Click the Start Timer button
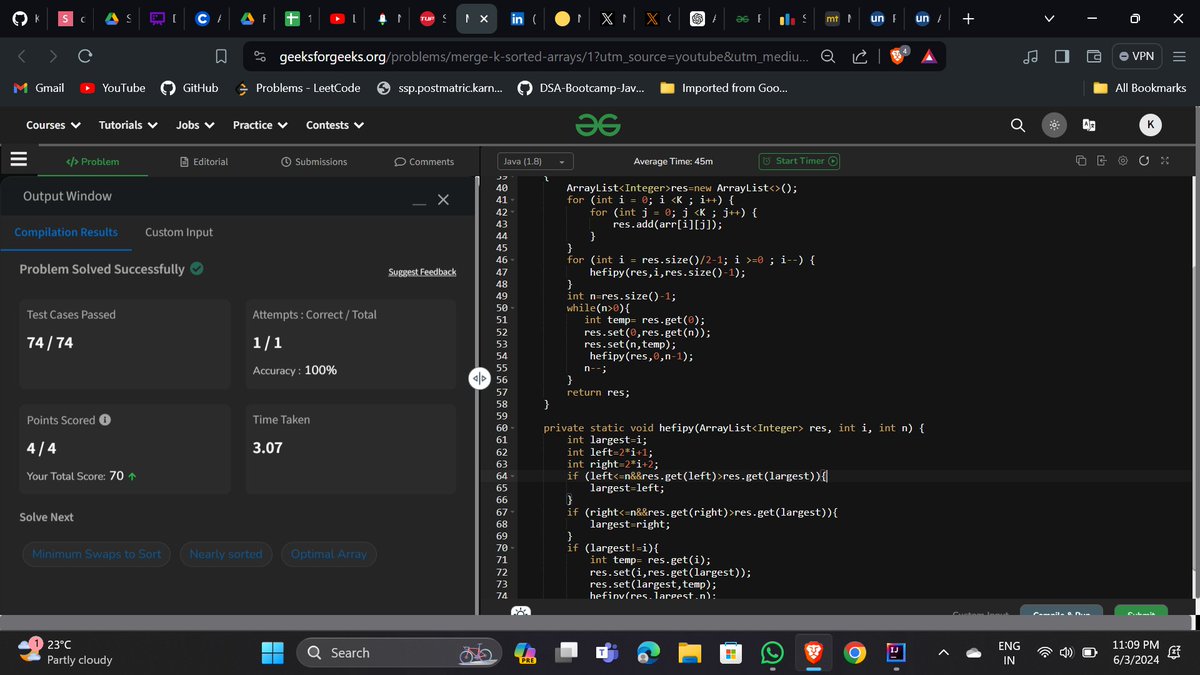The width and height of the screenshot is (1200, 675). coord(799,161)
